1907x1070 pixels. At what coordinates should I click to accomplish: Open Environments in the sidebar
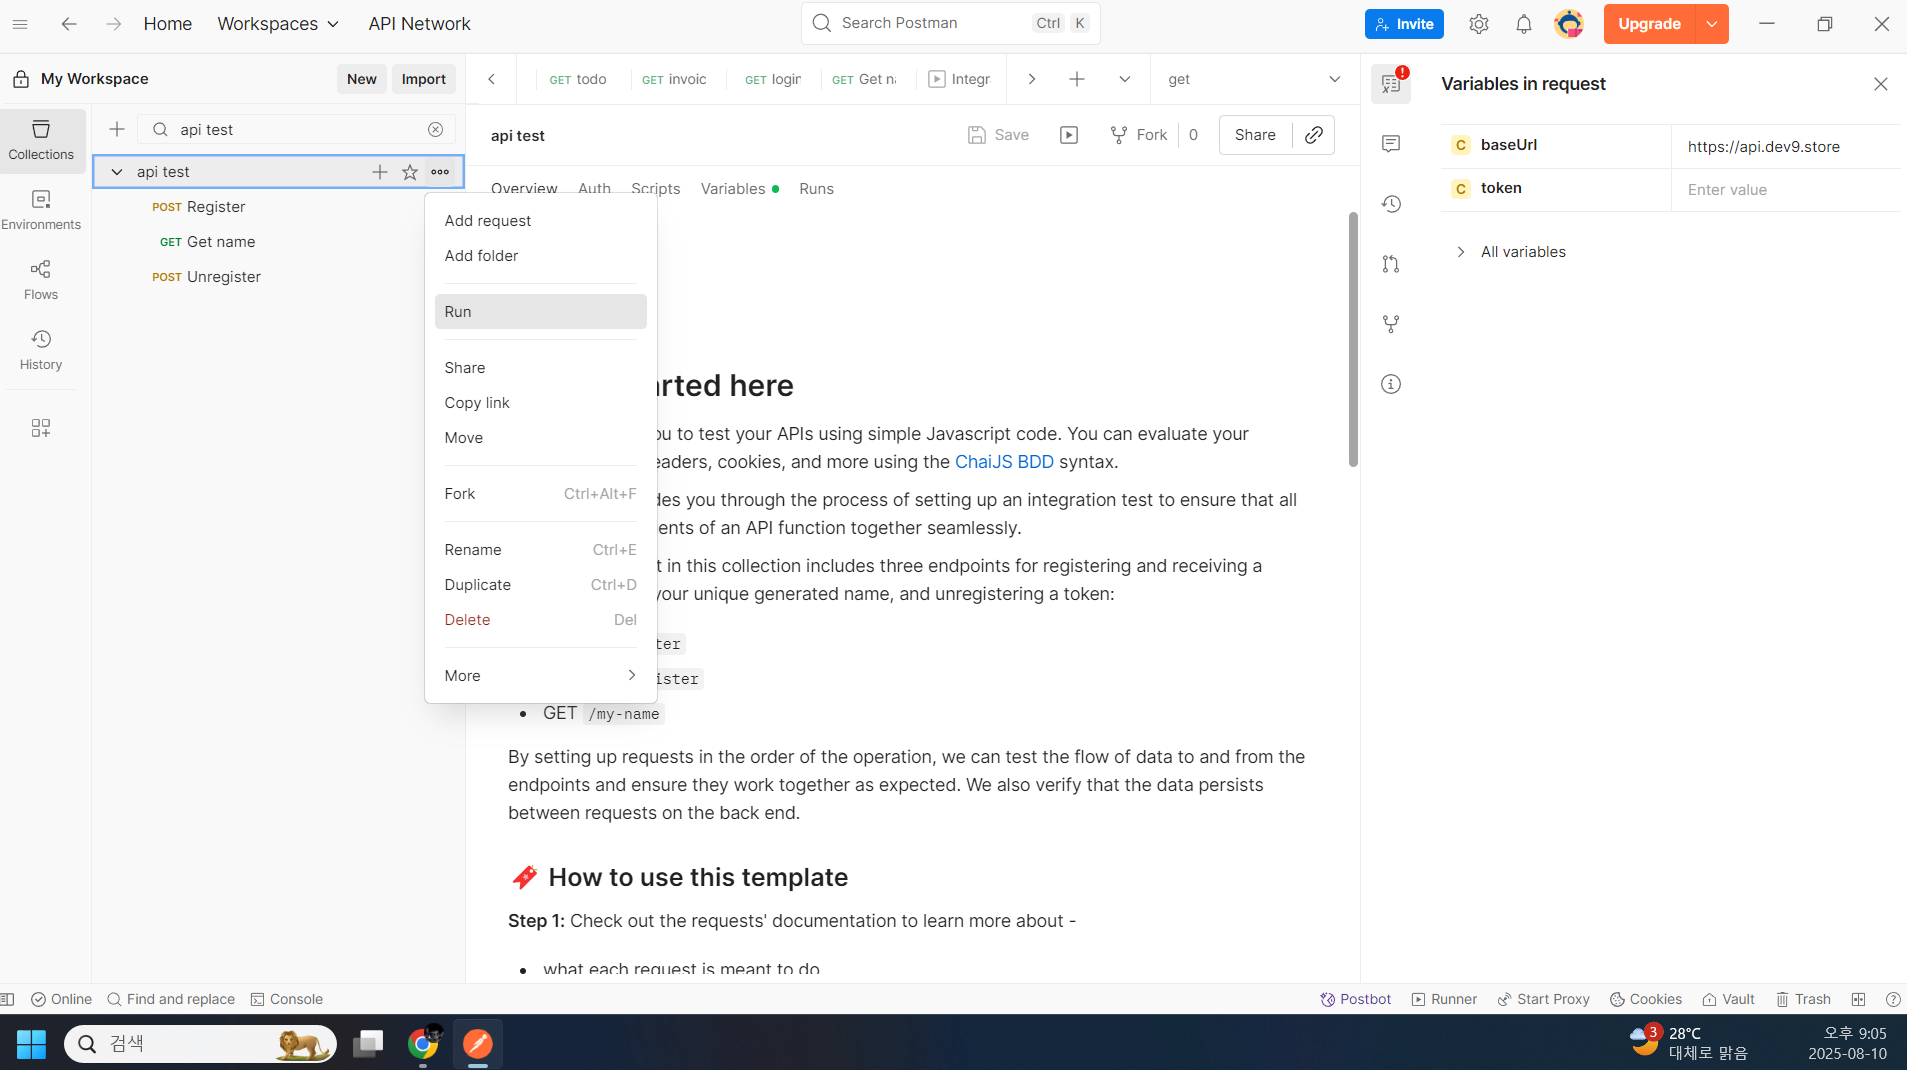[x=41, y=211]
